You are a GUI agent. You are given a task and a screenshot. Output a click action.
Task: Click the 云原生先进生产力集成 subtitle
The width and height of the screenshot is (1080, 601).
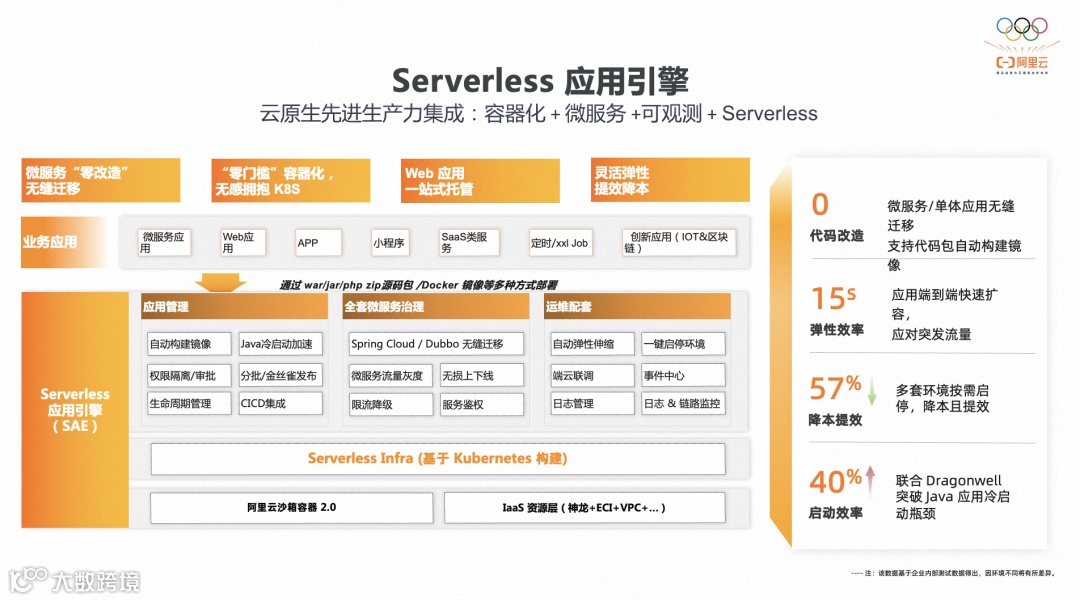pos(539,114)
